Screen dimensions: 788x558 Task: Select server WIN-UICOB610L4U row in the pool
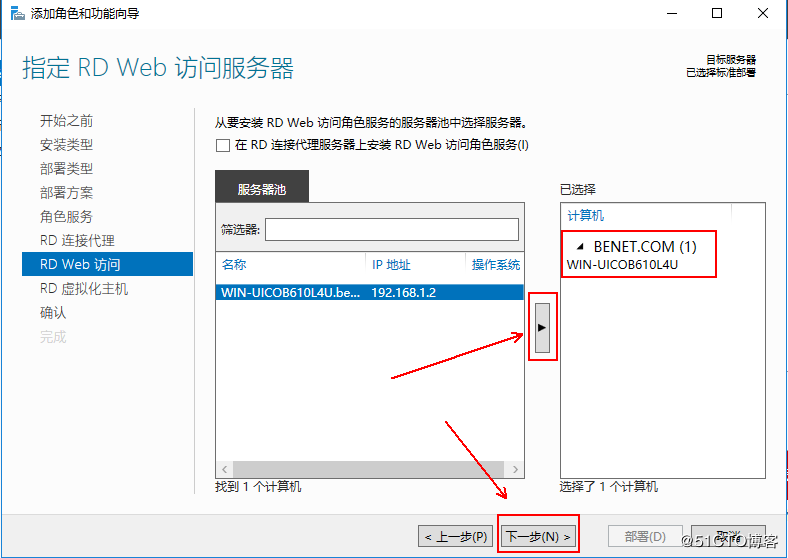368,293
